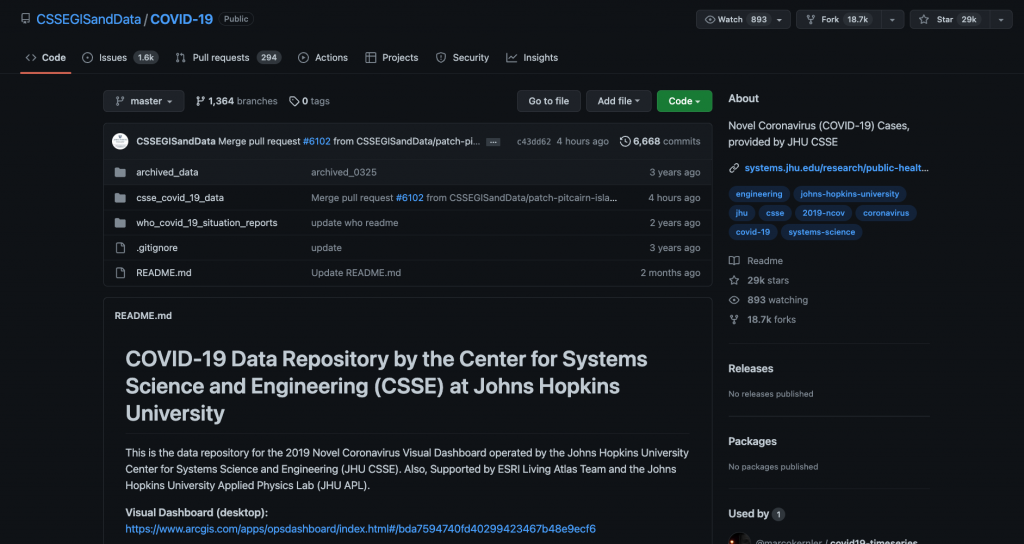Click the fork icon in the Fork button
Screen dimensions: 1024x544
pos(810,20)
